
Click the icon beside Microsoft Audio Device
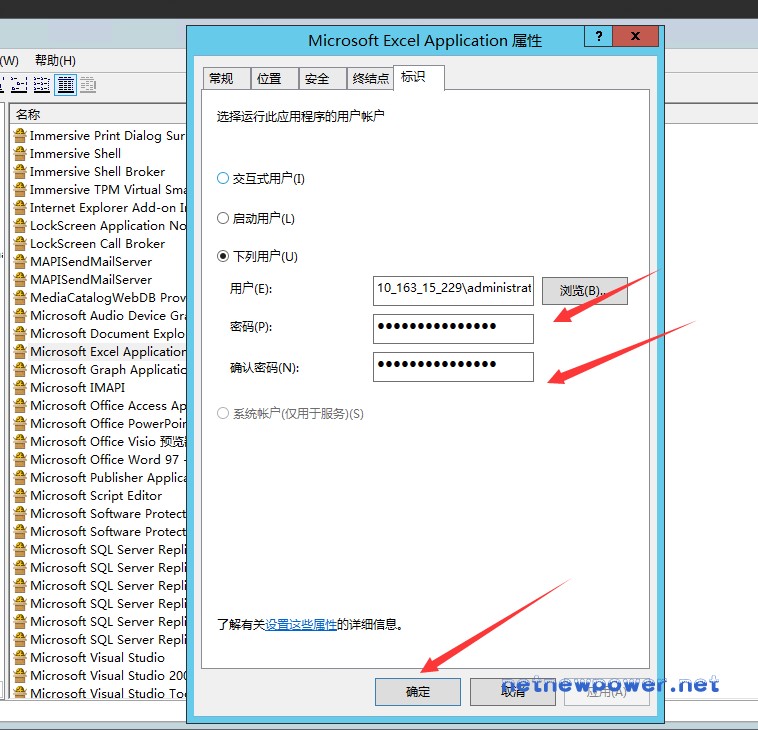[20, 316]
